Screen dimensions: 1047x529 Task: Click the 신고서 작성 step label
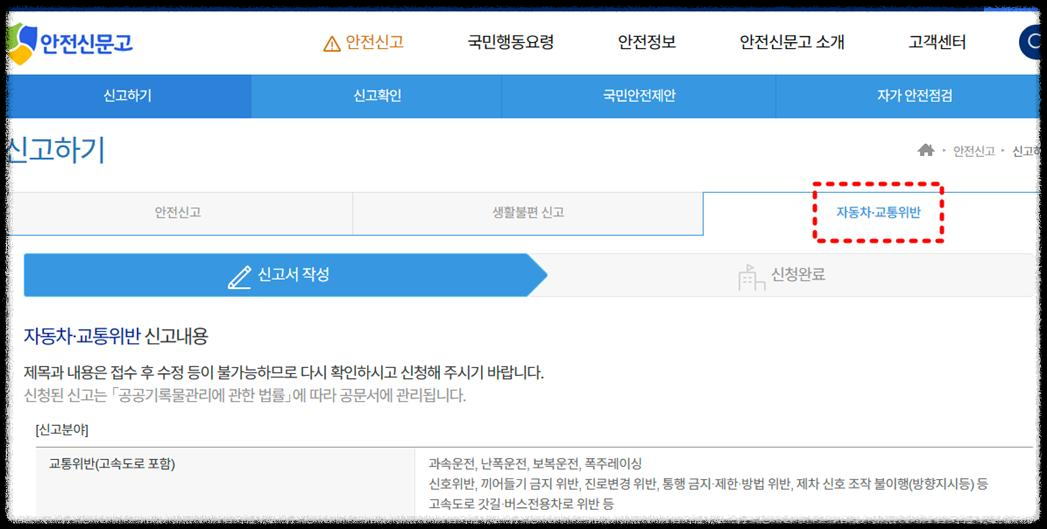click(294, 275)
